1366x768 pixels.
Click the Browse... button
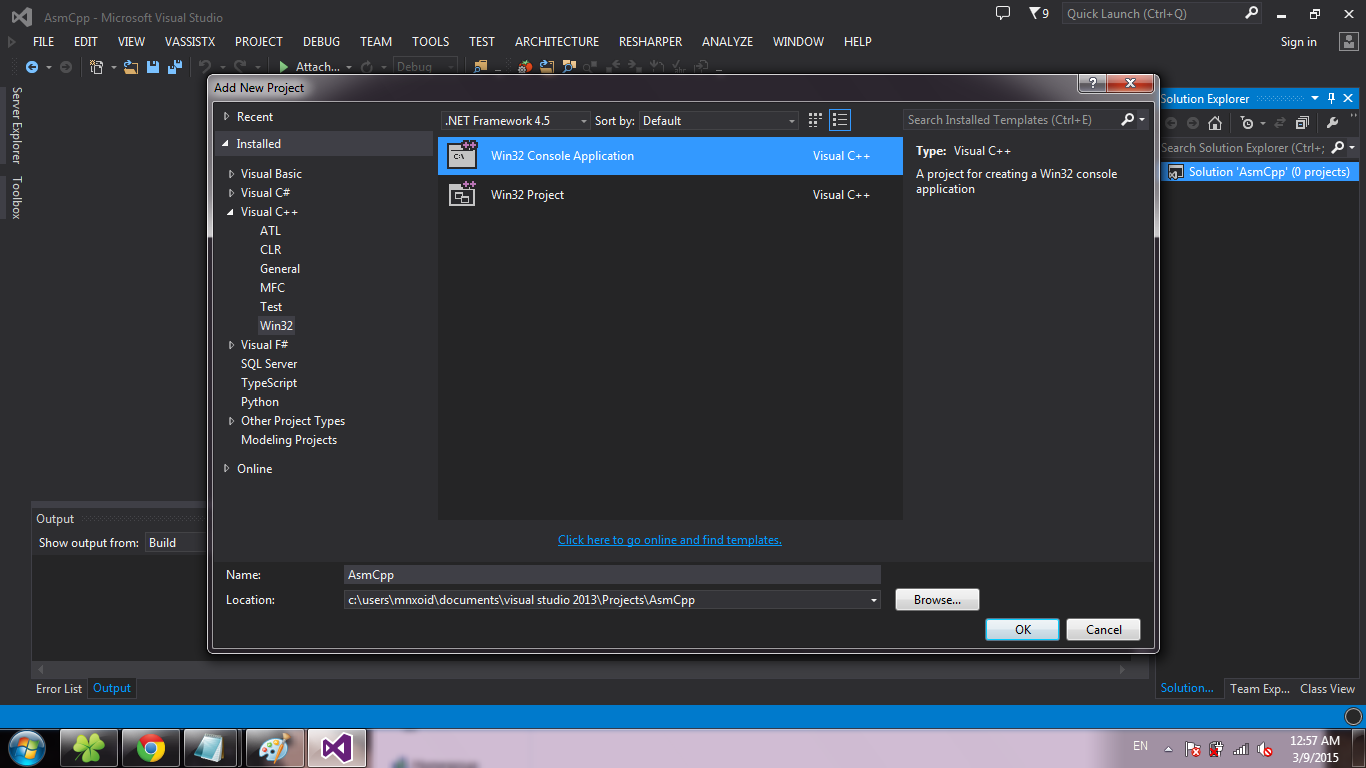click(x=937, y=600)
